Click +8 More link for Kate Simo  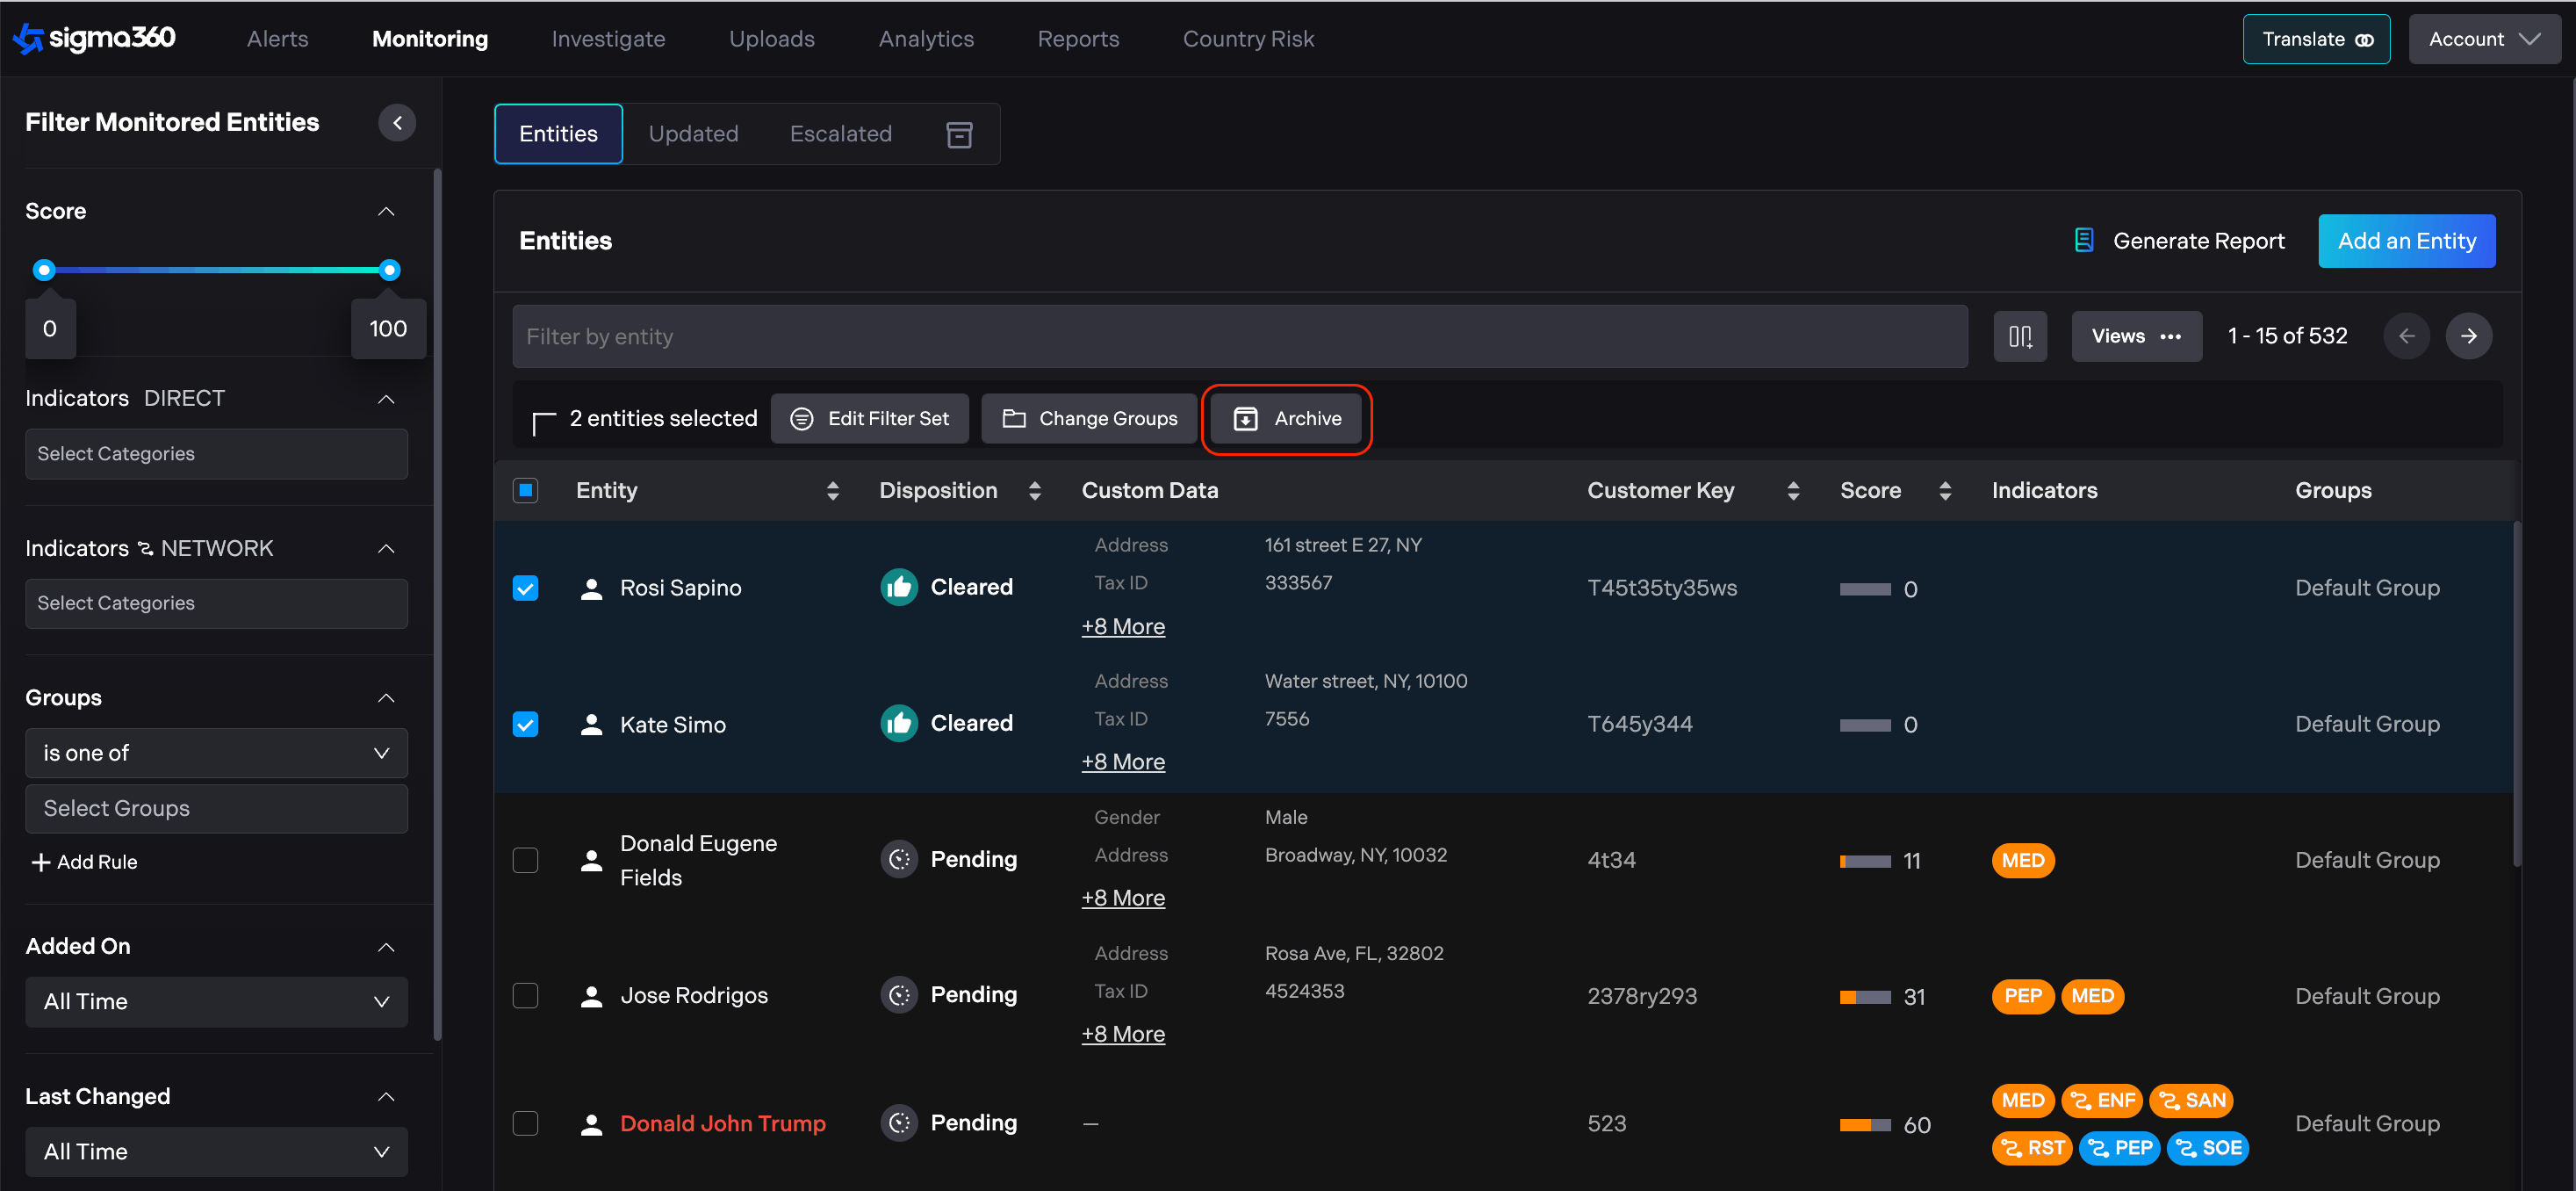pyautogui.click(x=1122, y=762)
